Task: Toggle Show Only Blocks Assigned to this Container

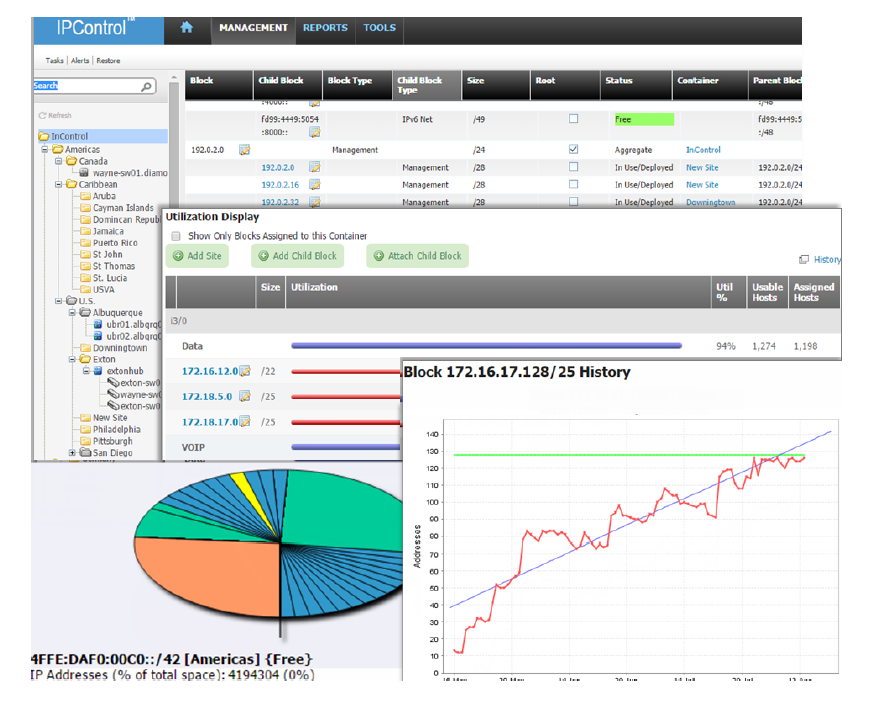Action: point(176,236)
